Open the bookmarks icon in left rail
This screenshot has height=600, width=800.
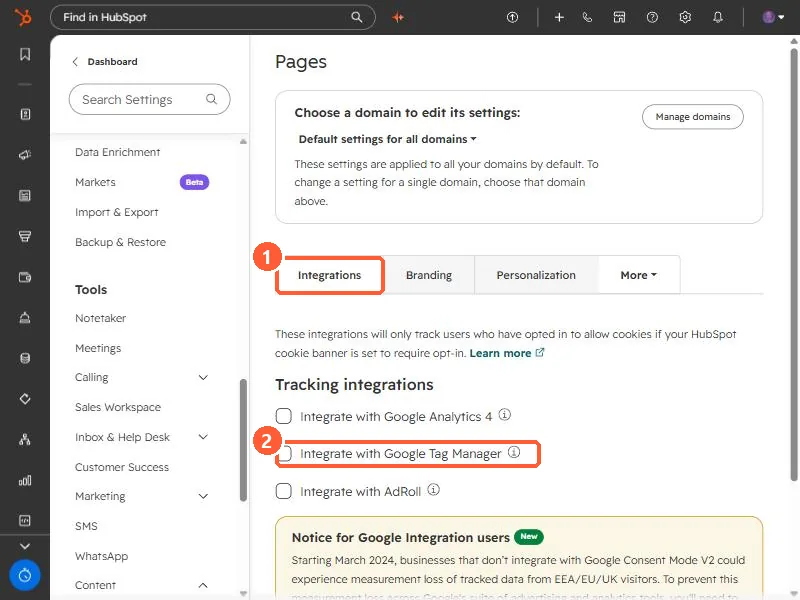25,54
